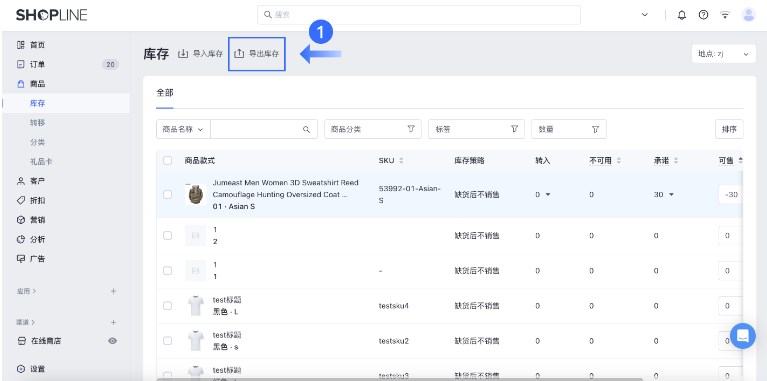Select the 全部 tab
The image size is (767, 381).
(x=165, y=93)
